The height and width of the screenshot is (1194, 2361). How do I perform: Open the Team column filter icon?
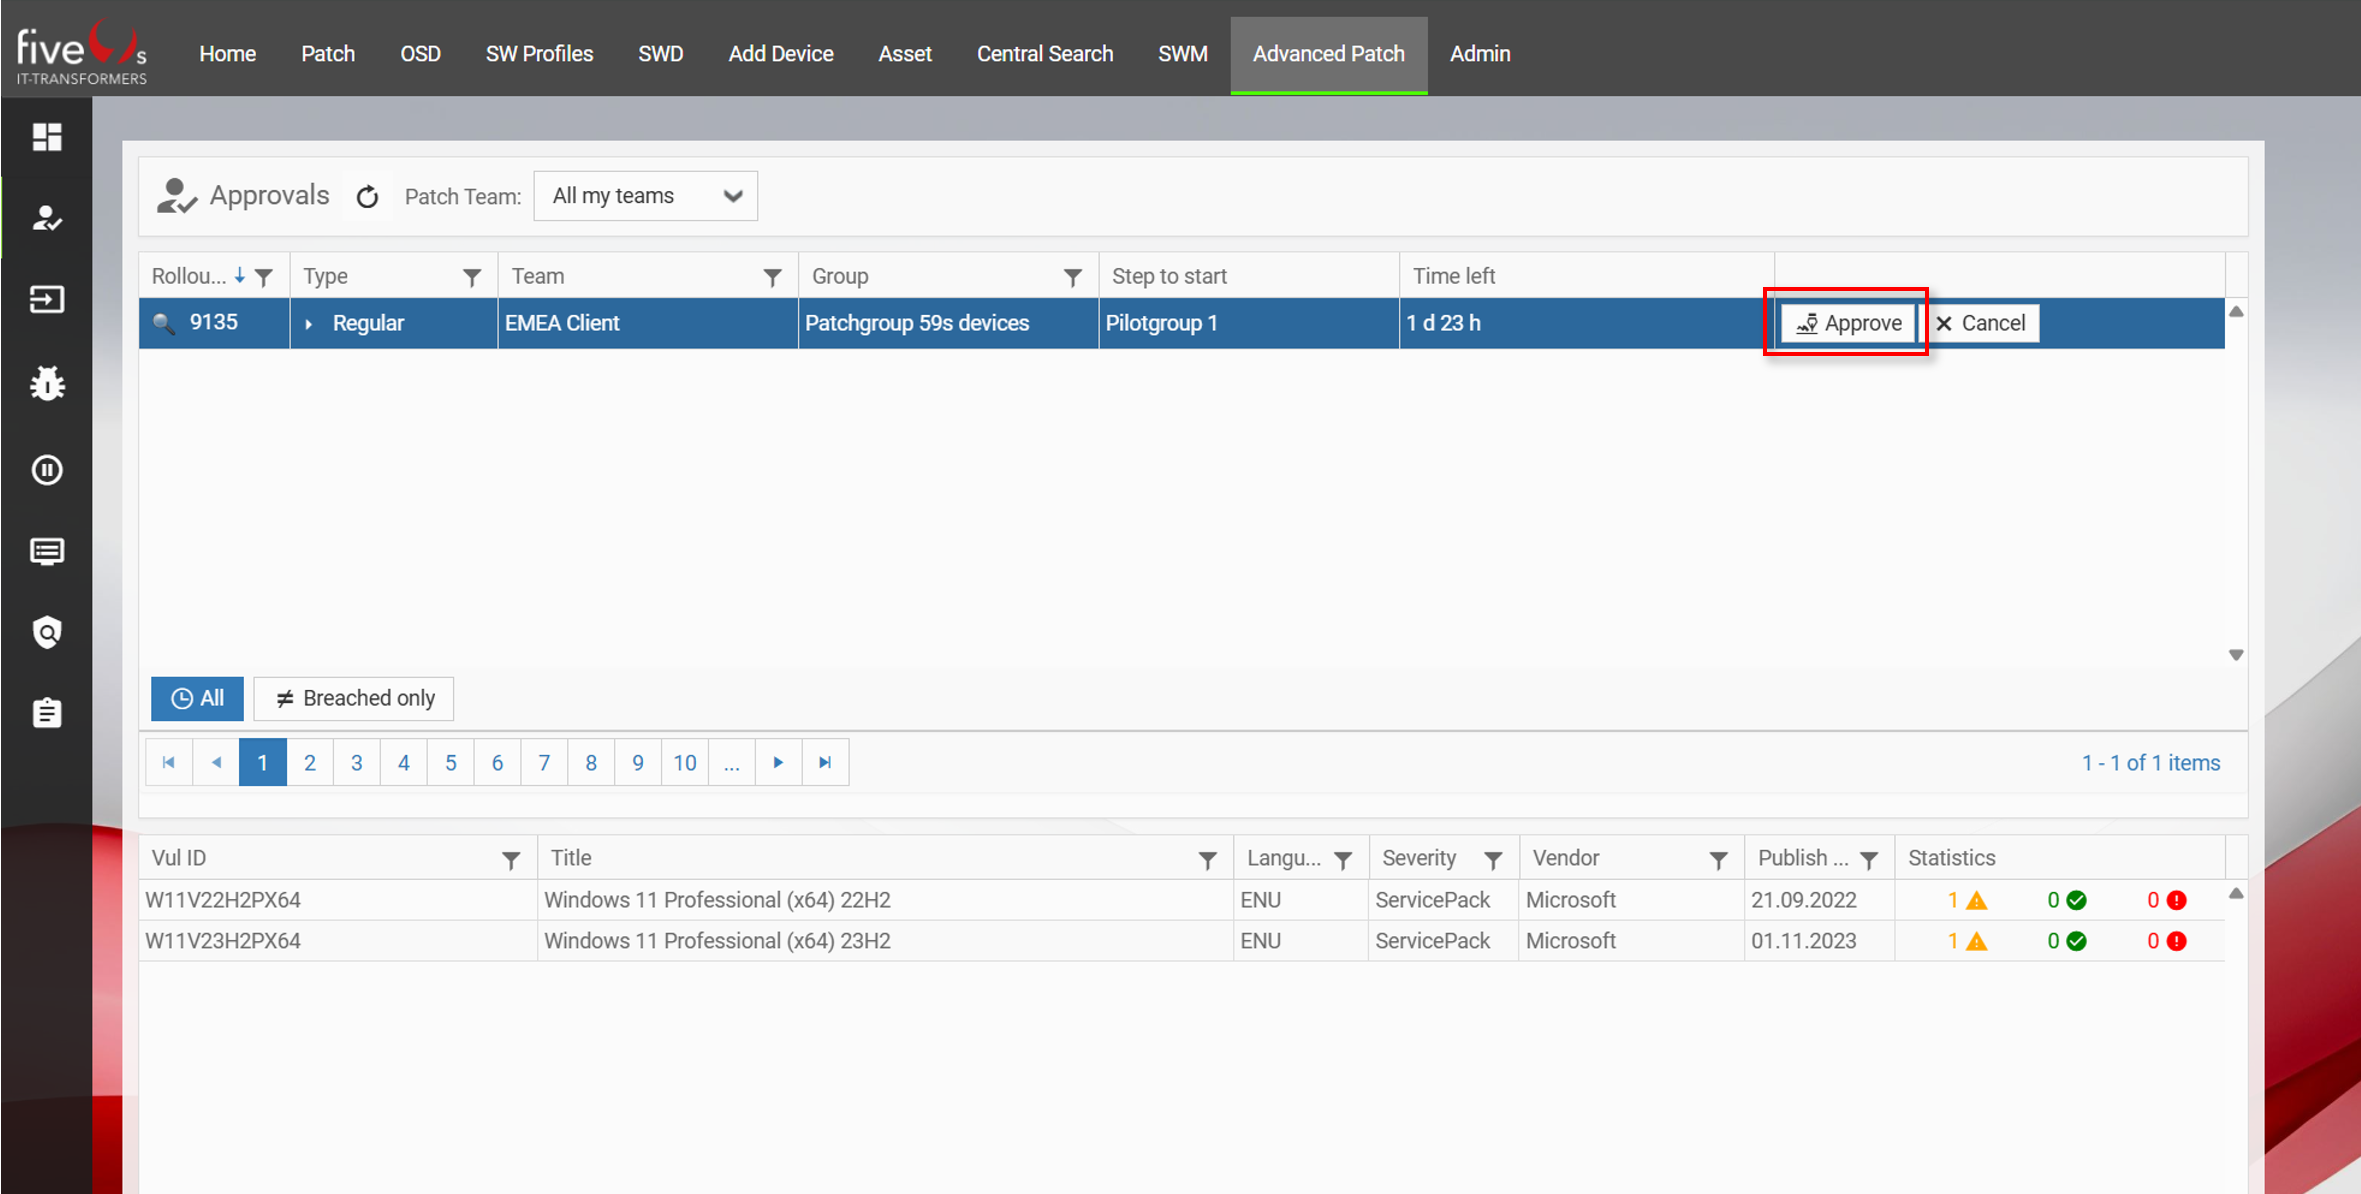coord(772,277)
